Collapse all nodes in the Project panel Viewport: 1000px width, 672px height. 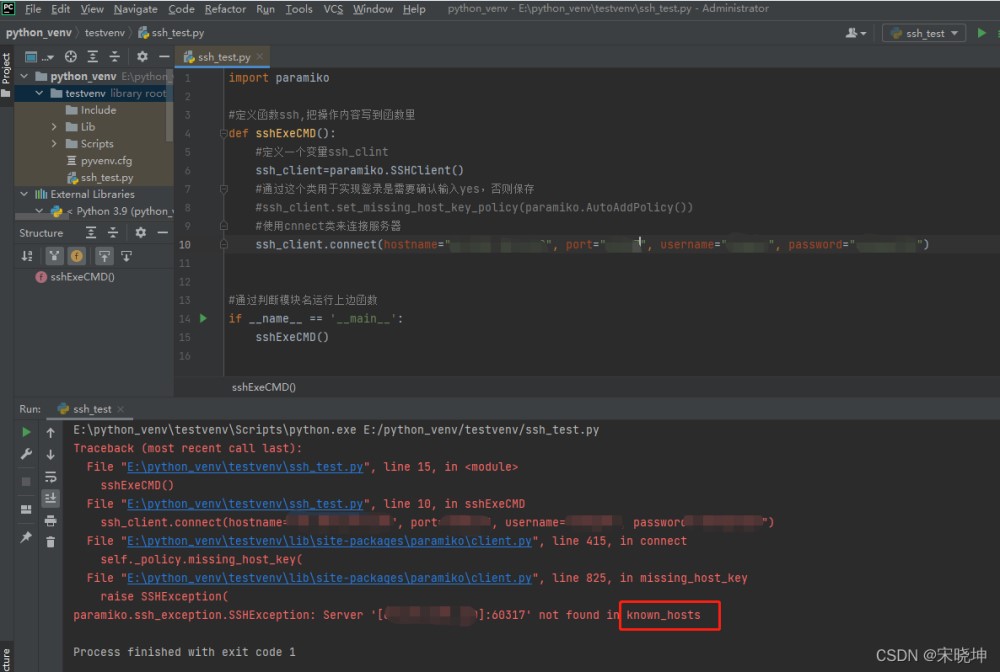pyautogui.click(x=115, y=57)
